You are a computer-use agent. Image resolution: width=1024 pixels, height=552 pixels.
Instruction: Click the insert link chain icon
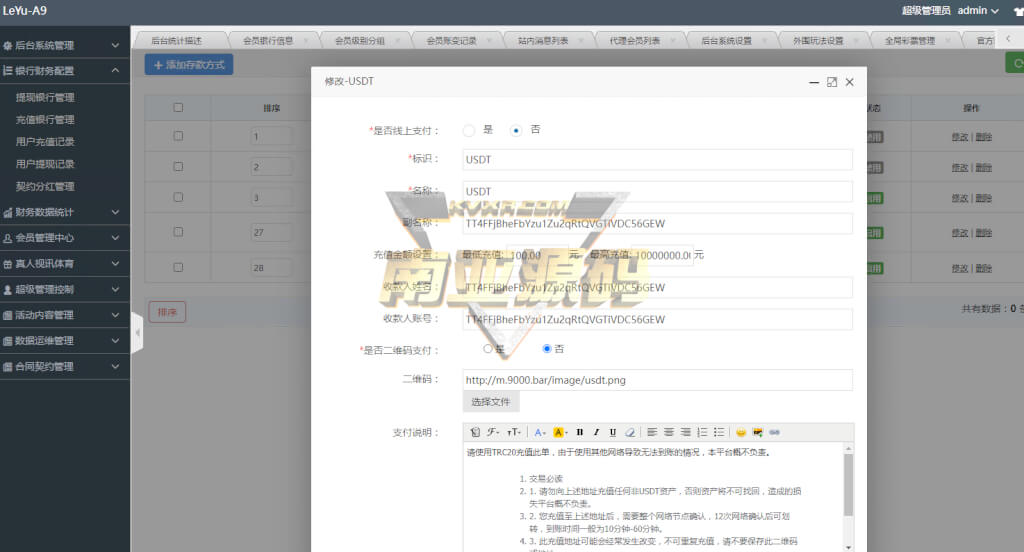click(775, 432)
